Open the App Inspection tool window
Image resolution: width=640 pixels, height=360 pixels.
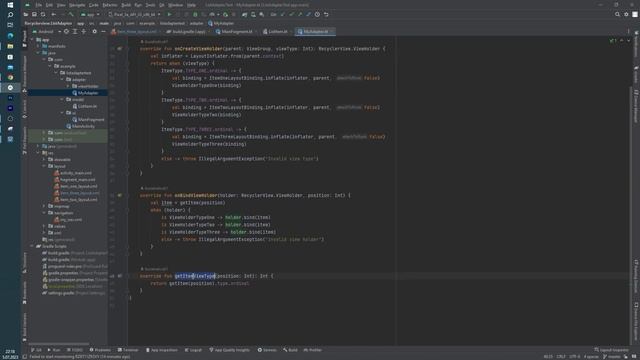[x=162, y=350]
